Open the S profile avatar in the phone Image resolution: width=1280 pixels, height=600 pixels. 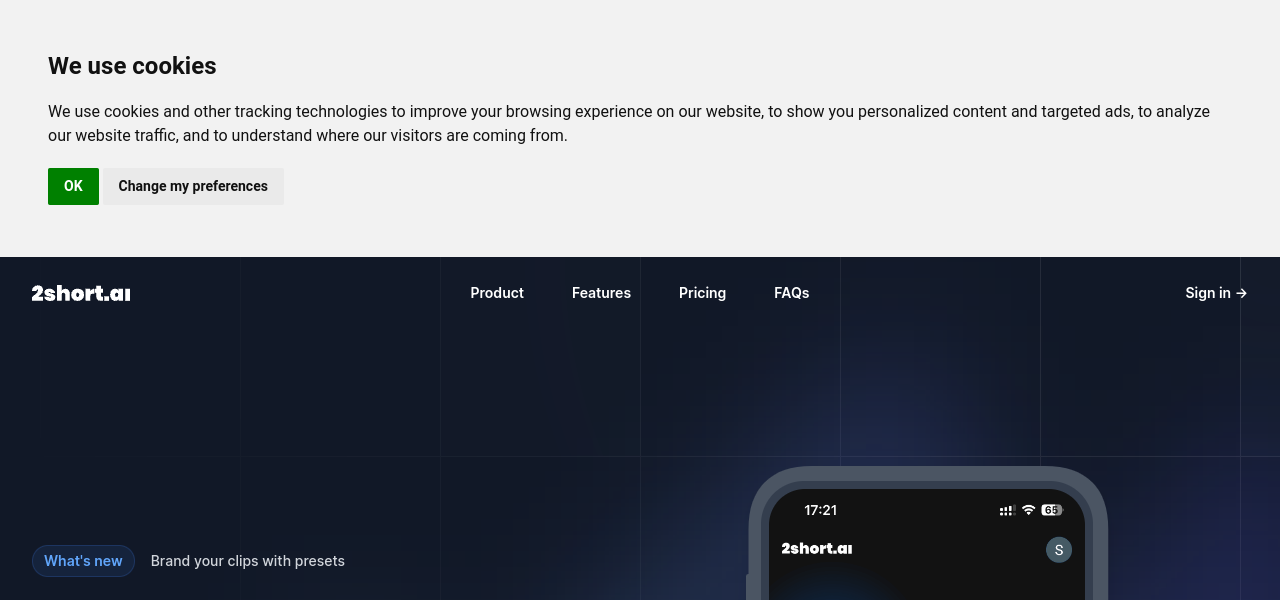coord(1058,550)
